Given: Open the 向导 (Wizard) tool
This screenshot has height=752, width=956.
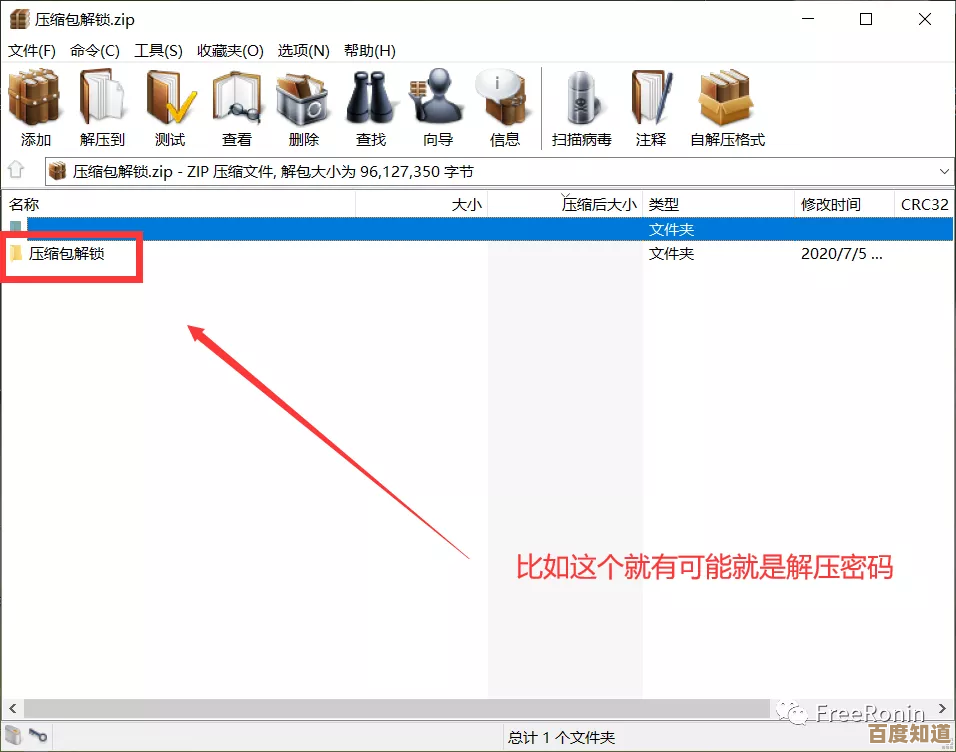Looking at the screenshot, I should tap(438, 108).
